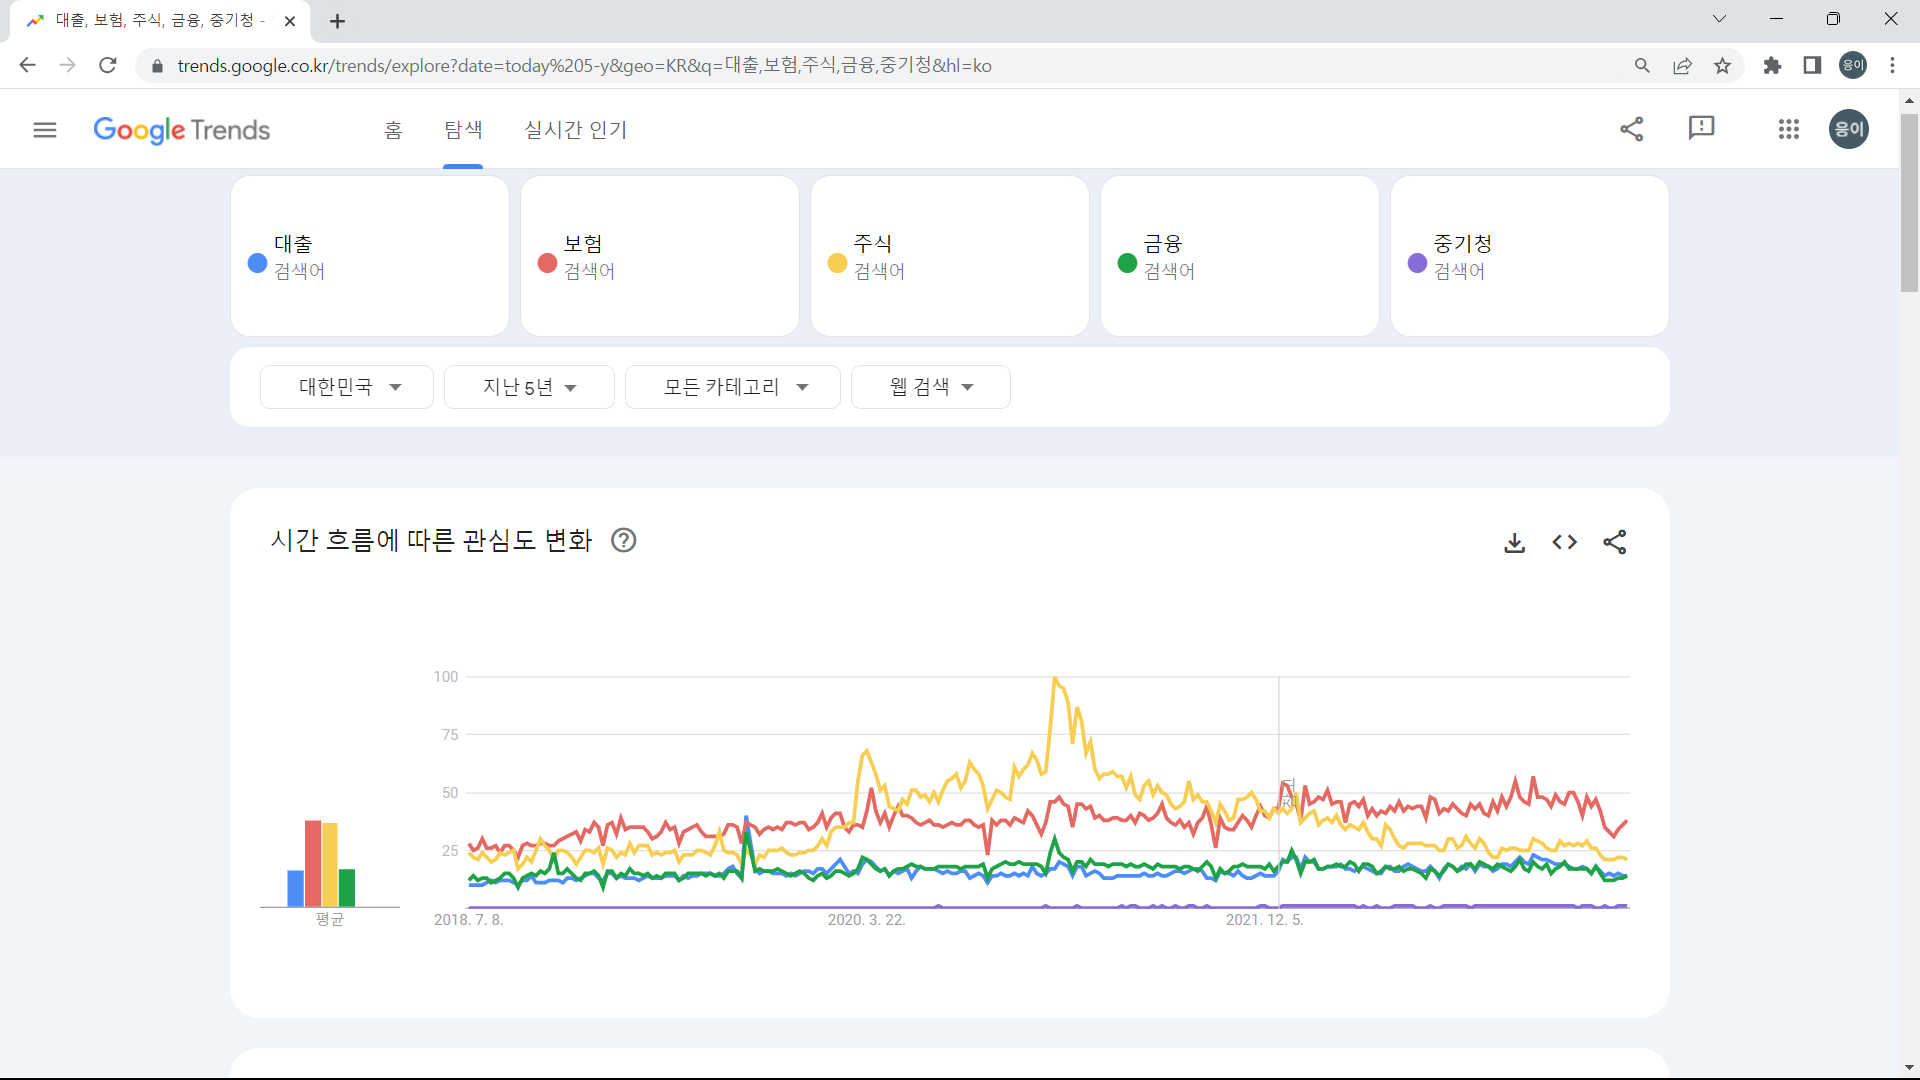Open the Trends navigation menu
Image resolution: width=1920 pixels, height=1080 pixels.
pos(44,129)
